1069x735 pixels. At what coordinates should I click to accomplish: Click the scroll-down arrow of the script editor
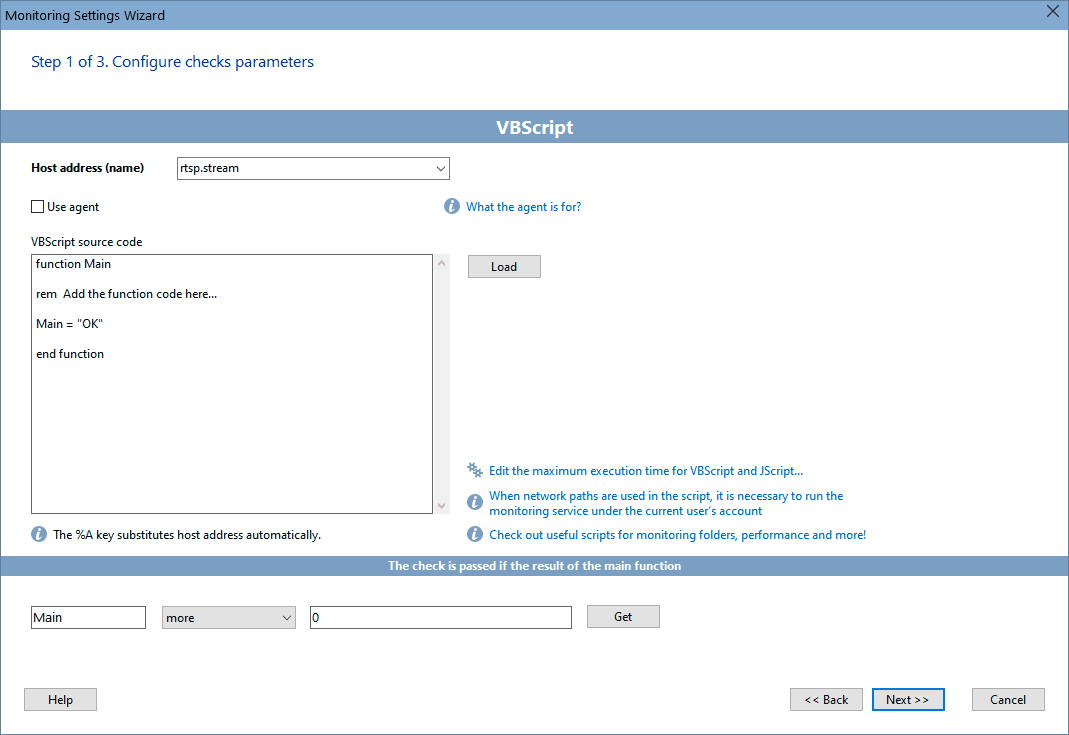tap(441, 505)
